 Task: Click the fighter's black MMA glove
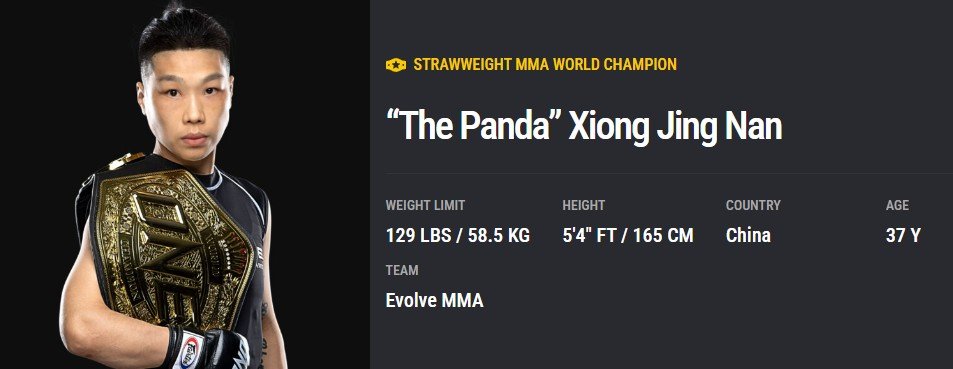[207, 348]
